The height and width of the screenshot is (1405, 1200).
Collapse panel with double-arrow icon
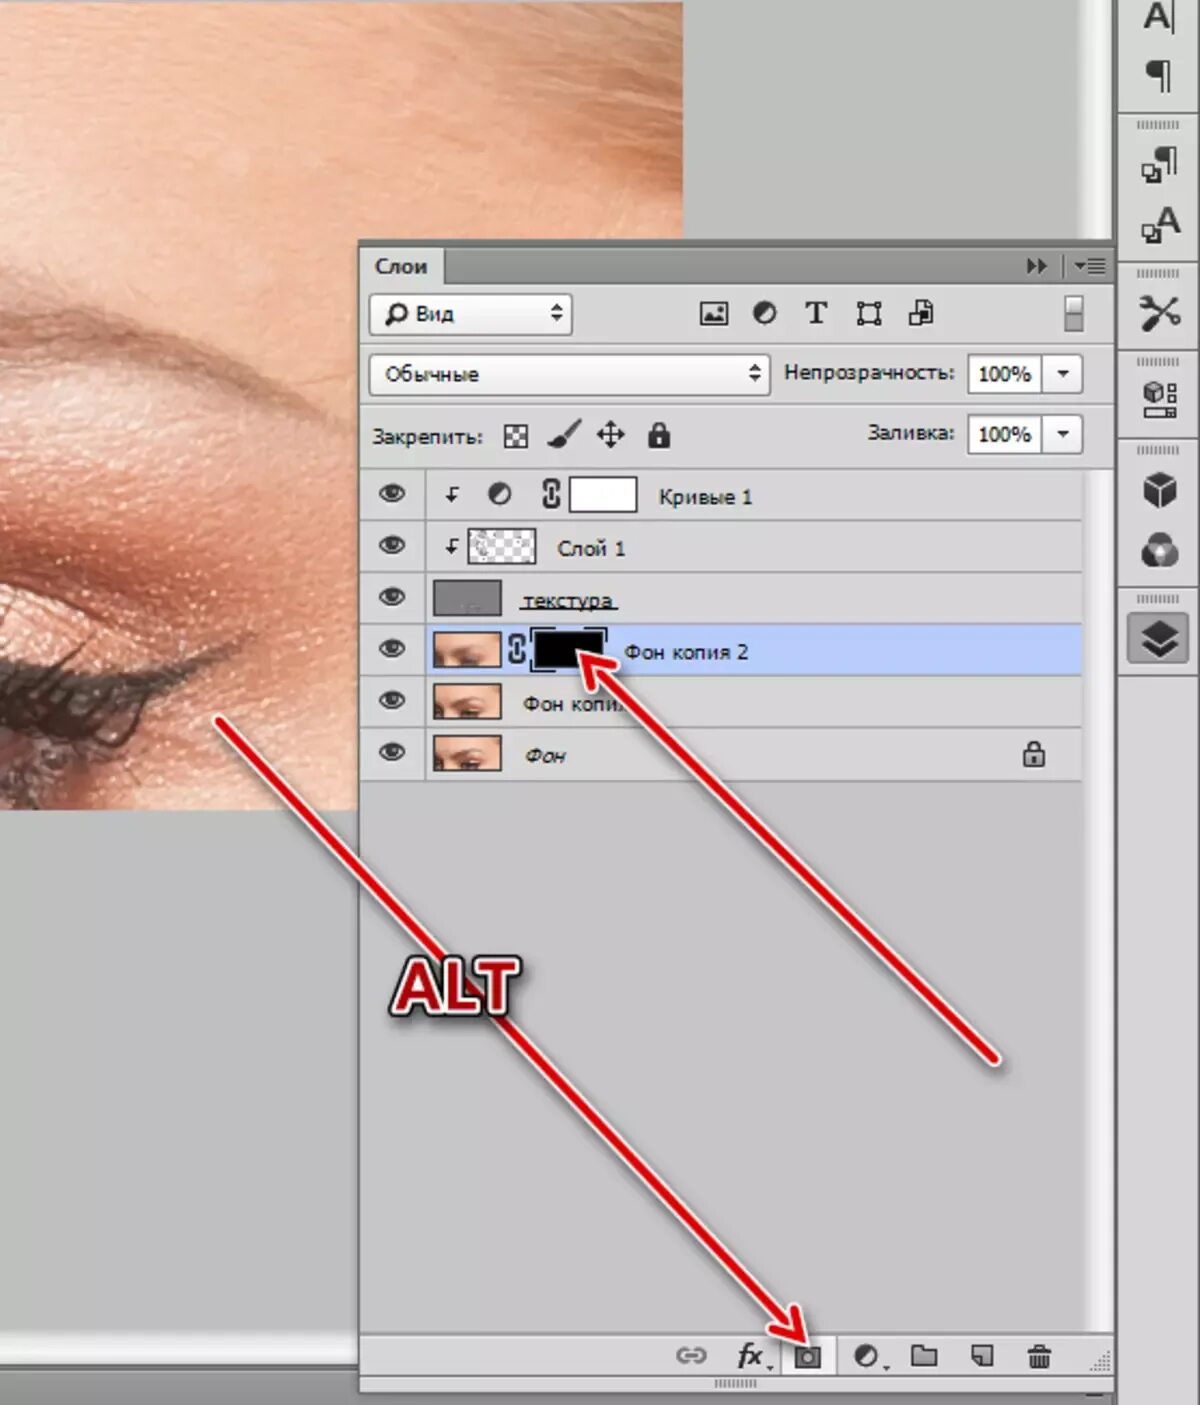pyautogui.click(x=1037, y=266)
